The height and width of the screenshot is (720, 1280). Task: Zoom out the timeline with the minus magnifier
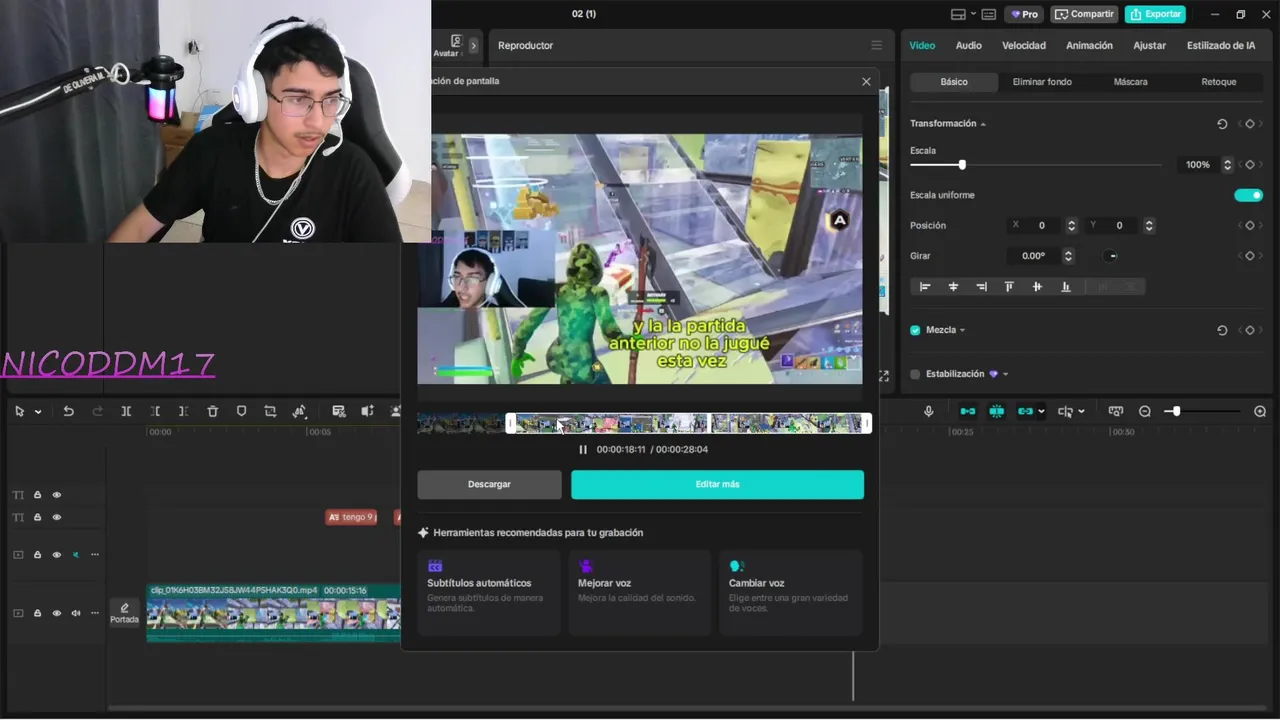(1145, 411)
